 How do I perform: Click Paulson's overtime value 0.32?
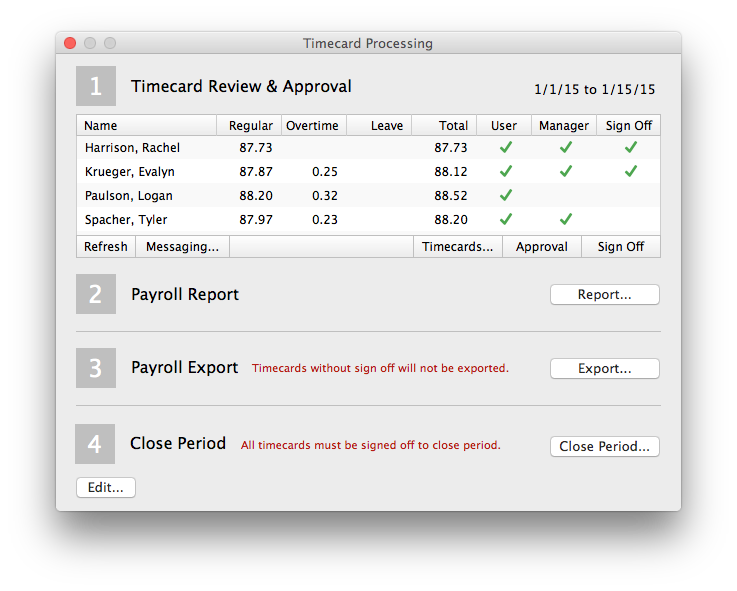pyautogui.click(x=325, y=196)
